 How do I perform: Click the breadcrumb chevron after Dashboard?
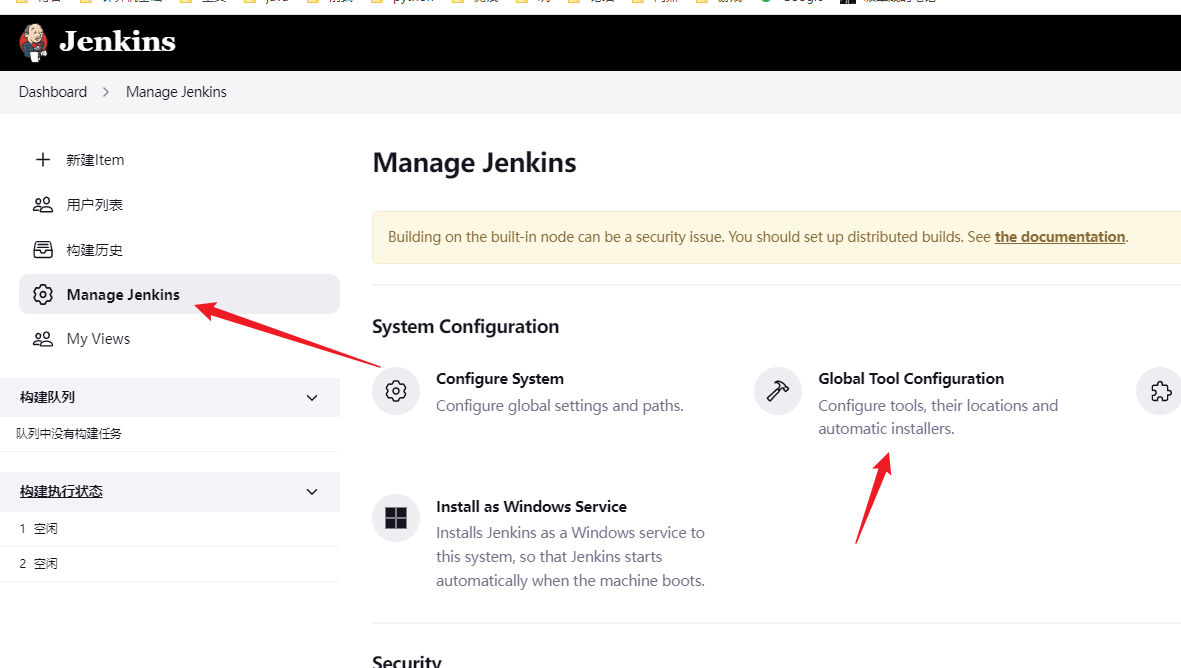pos(106,92)
